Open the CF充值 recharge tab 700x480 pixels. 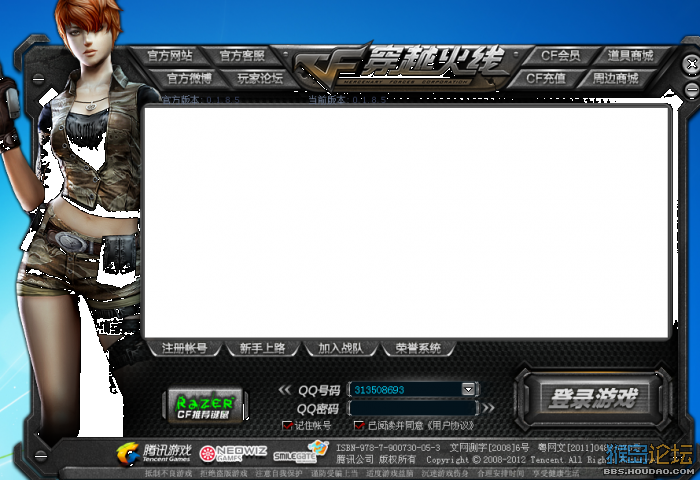tap(546, 79)
